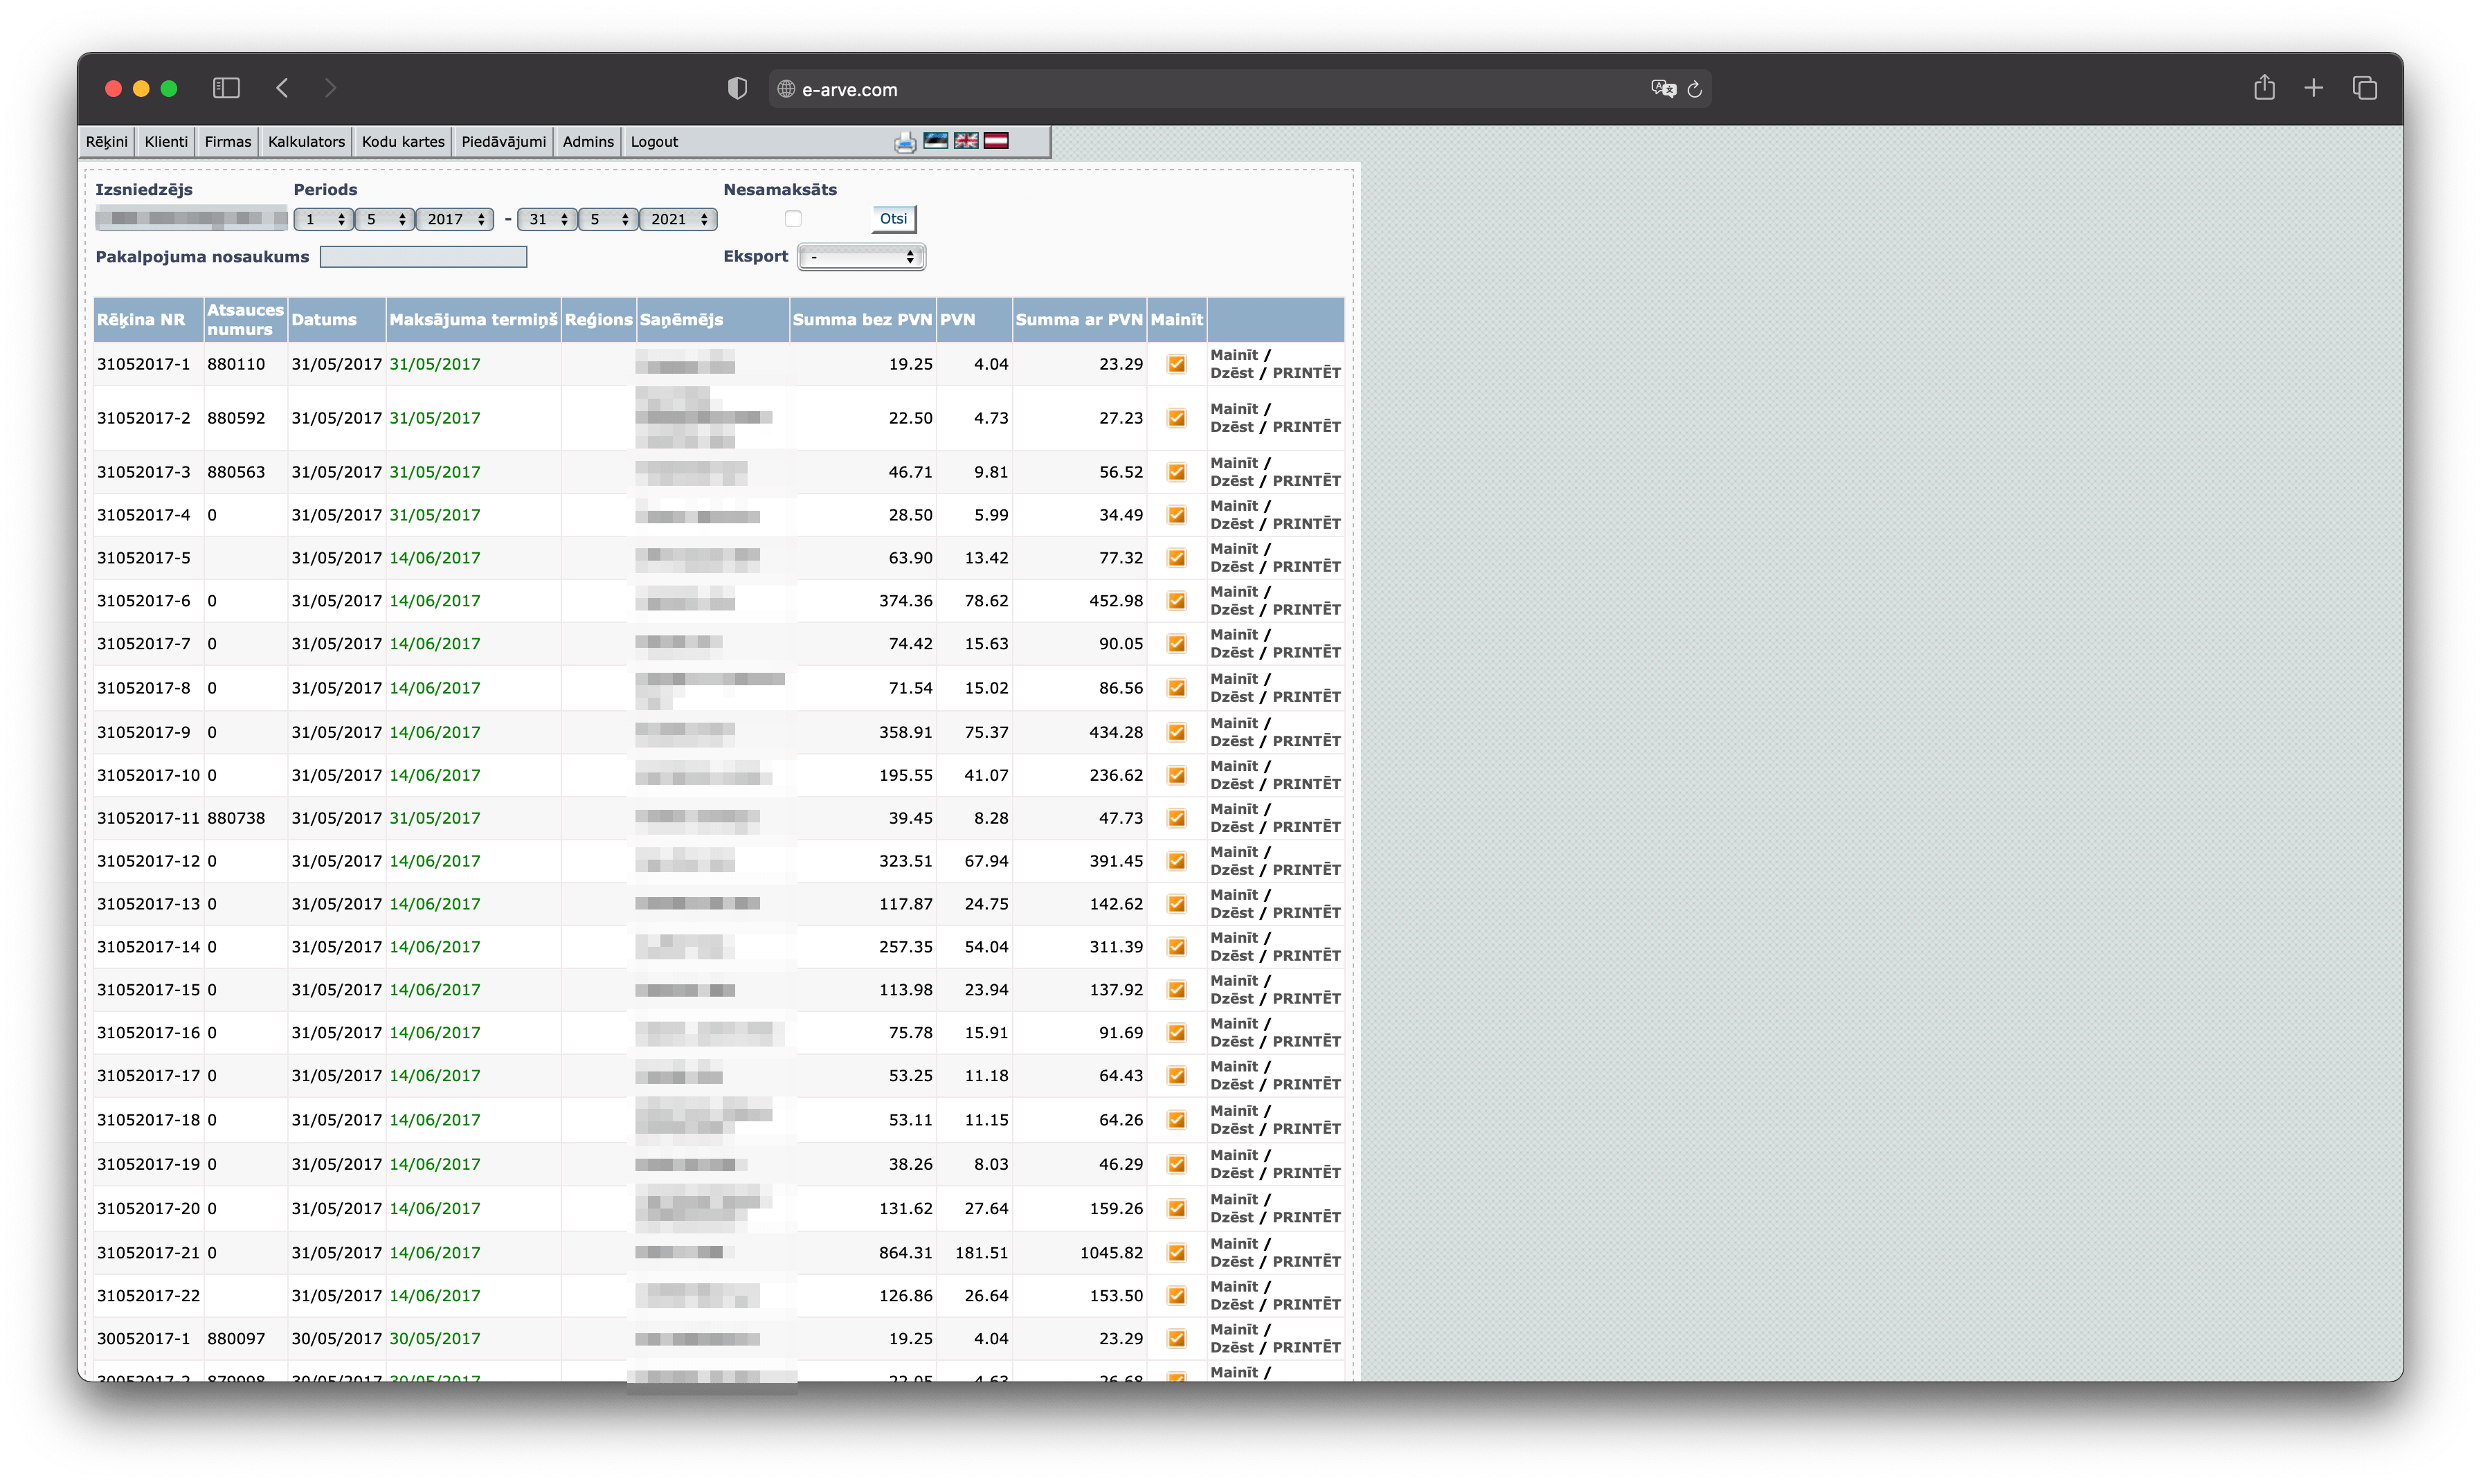
Task: Click Dzēst link for invoice 31052017-2
Action: pyautogui.click(x=1231, y=427)
